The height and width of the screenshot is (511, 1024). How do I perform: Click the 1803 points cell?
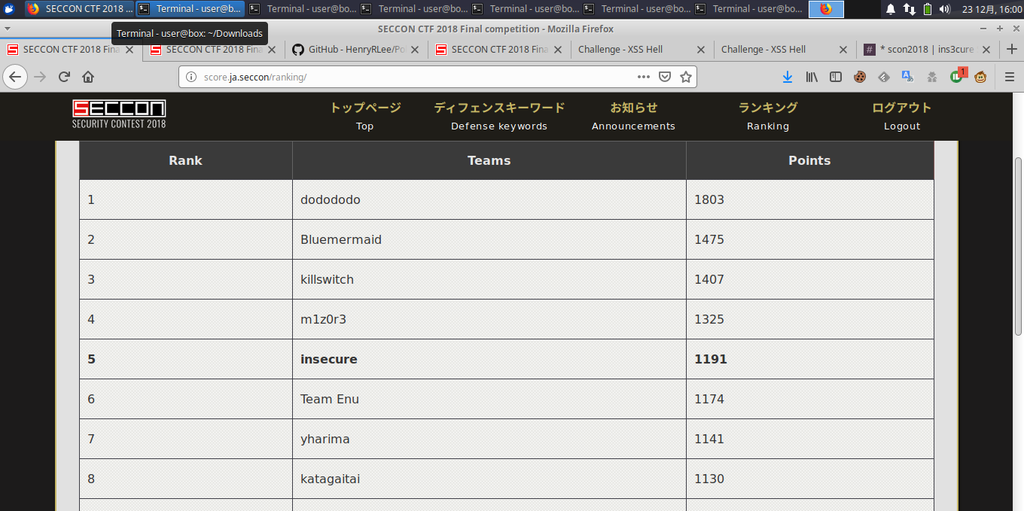click(810, 200)
